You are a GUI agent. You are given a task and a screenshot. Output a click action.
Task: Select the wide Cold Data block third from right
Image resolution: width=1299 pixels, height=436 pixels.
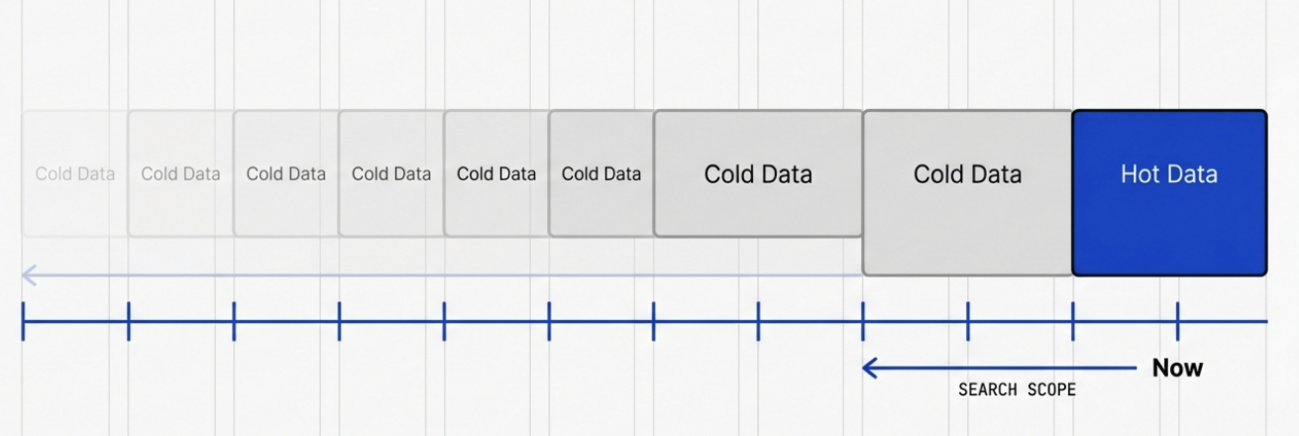758,174
